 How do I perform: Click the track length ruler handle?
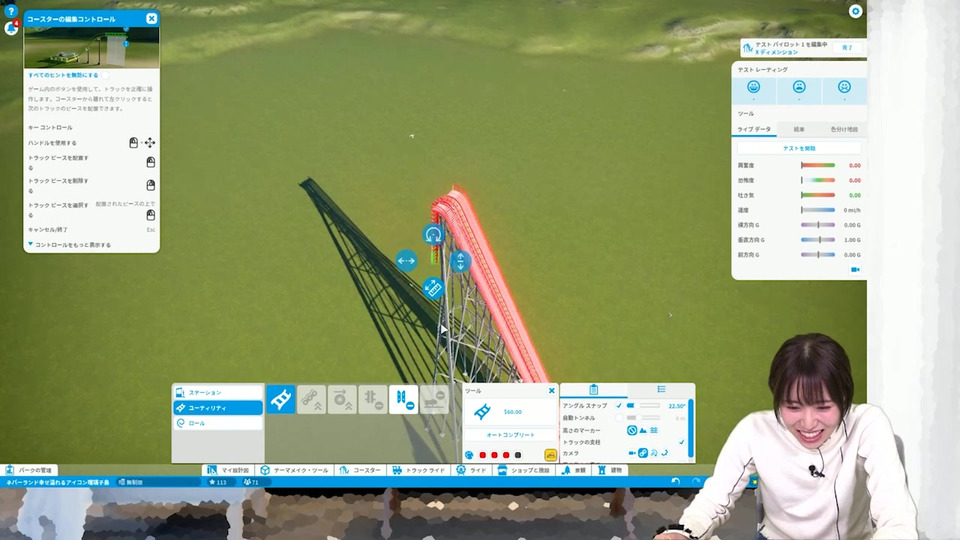[x=433, y=288]
